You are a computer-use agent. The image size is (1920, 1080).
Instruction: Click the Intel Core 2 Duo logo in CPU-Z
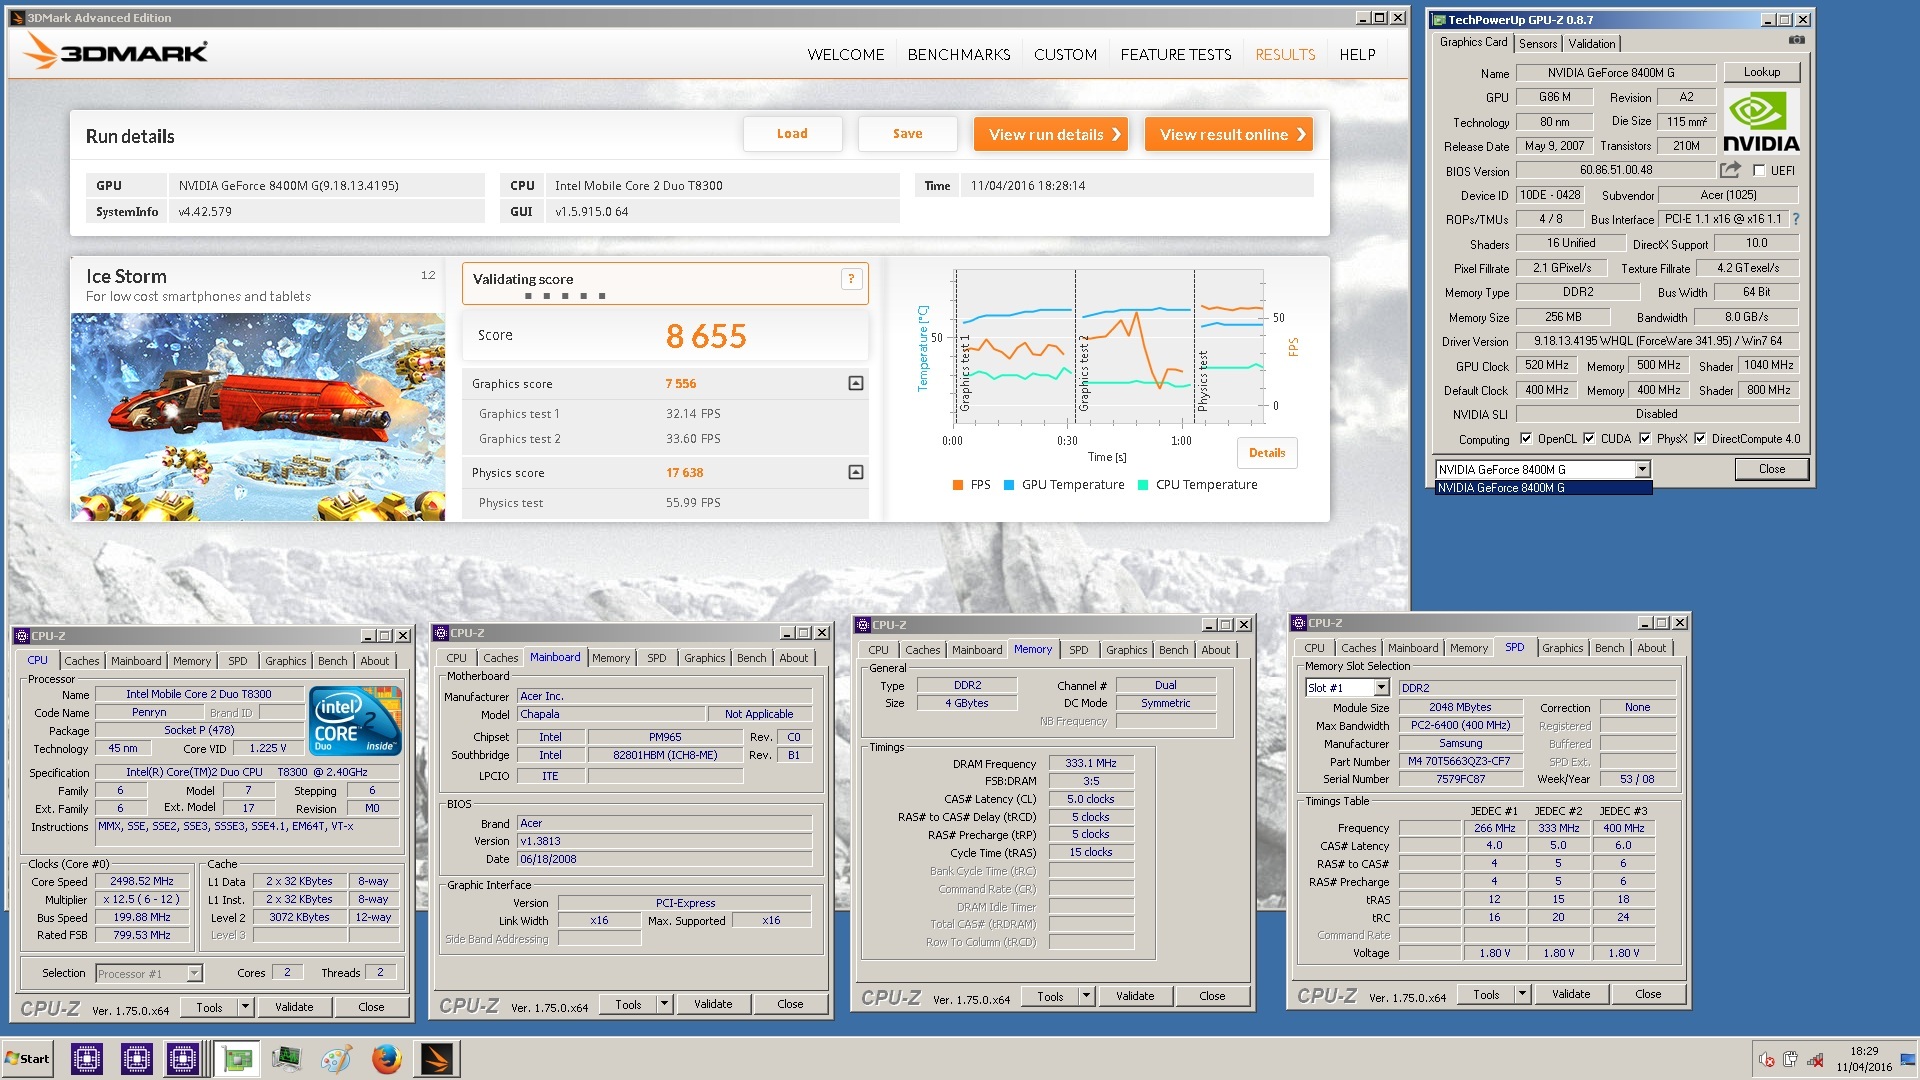pos(355,720)
